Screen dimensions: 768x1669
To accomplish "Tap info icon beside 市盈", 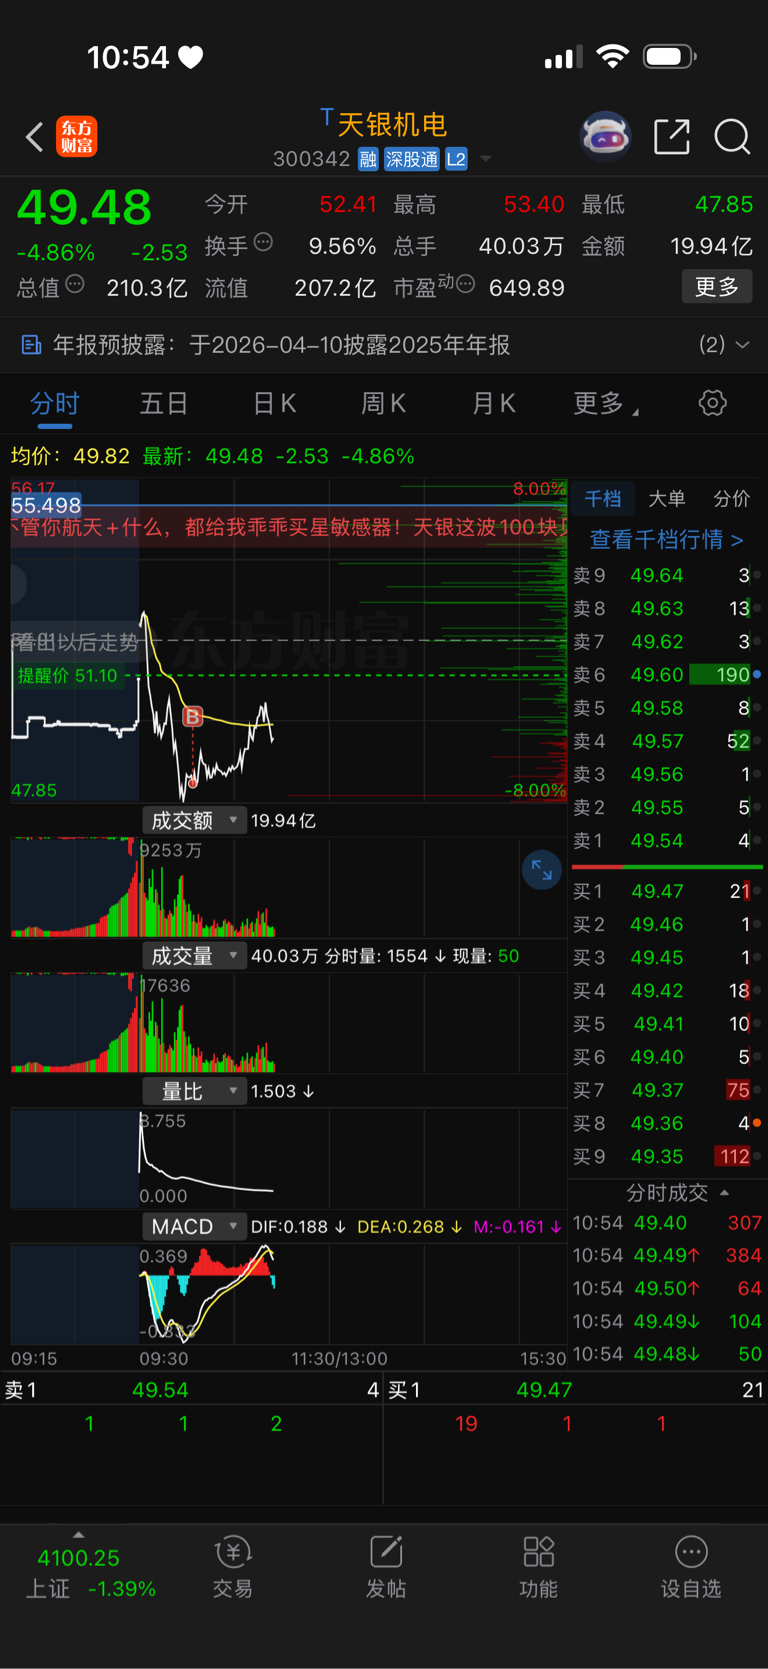I will click(465, 285).
